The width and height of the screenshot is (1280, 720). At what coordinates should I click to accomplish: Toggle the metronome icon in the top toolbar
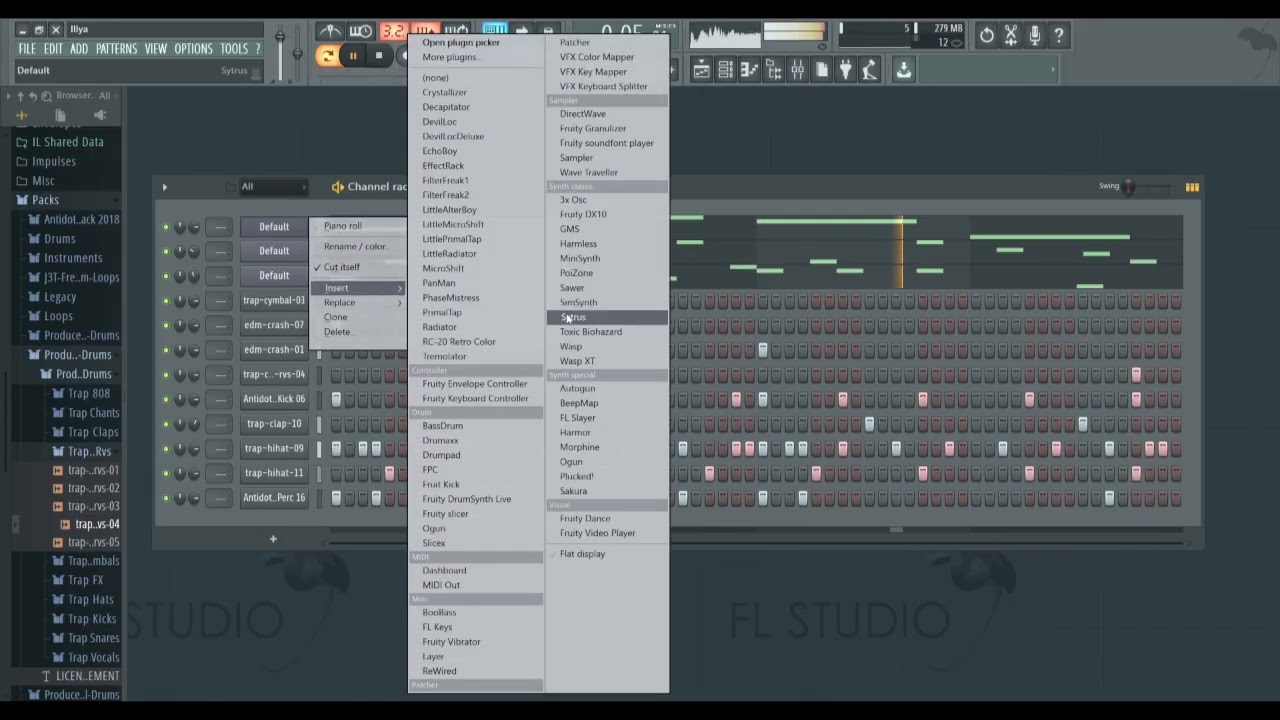330,32
